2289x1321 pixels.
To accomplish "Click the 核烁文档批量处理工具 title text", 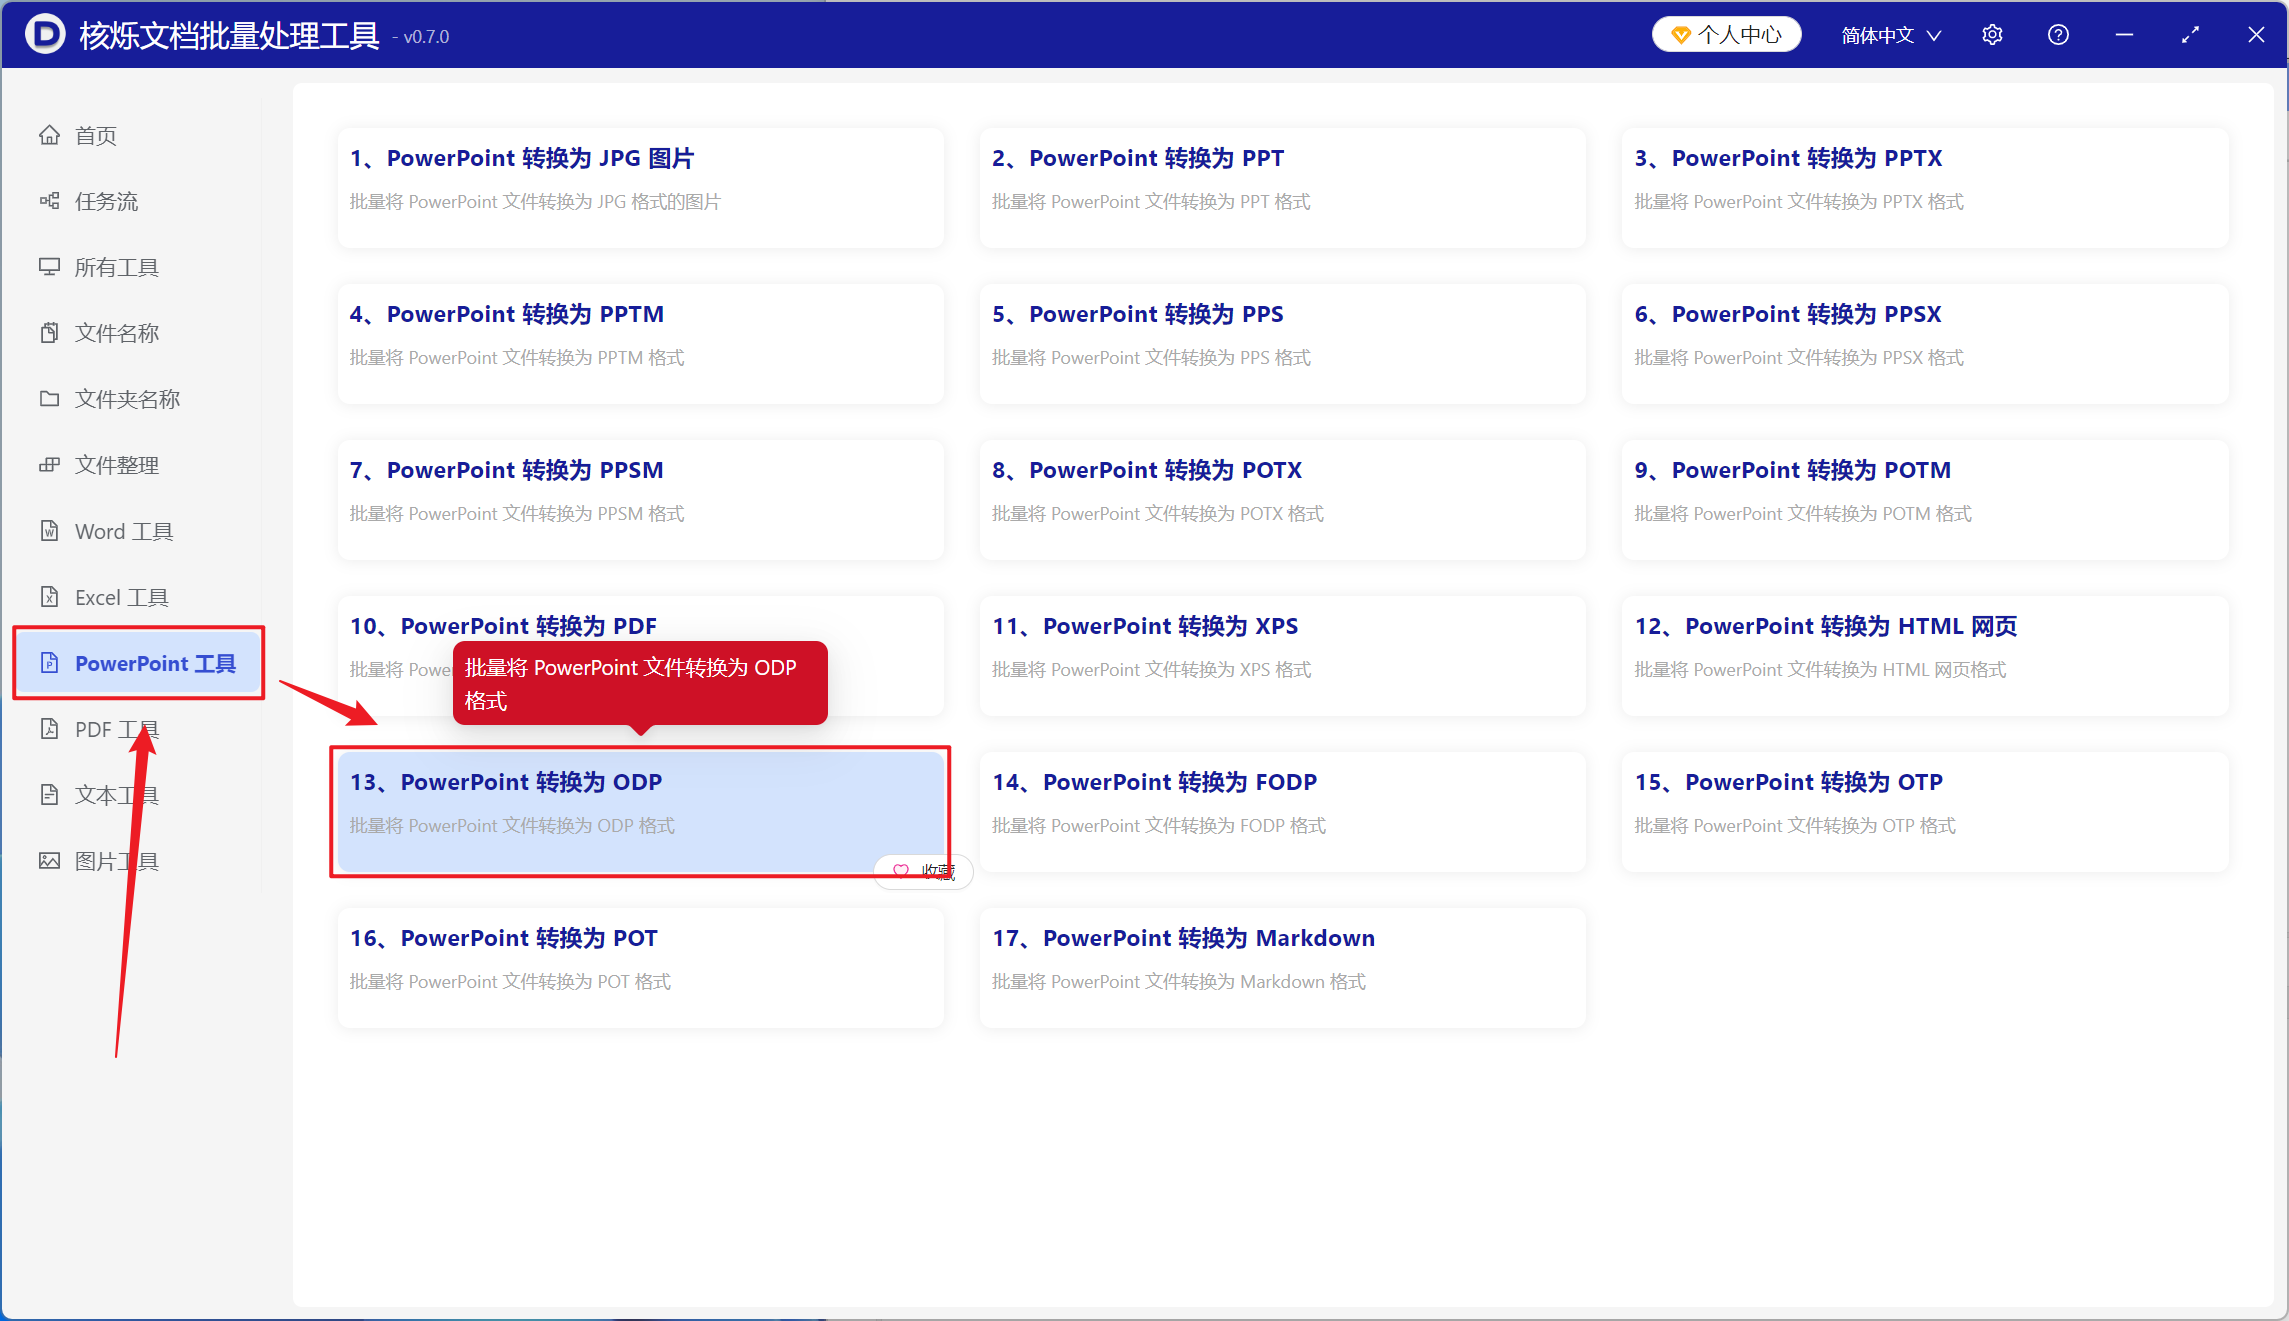I will [x=229, y=35].
